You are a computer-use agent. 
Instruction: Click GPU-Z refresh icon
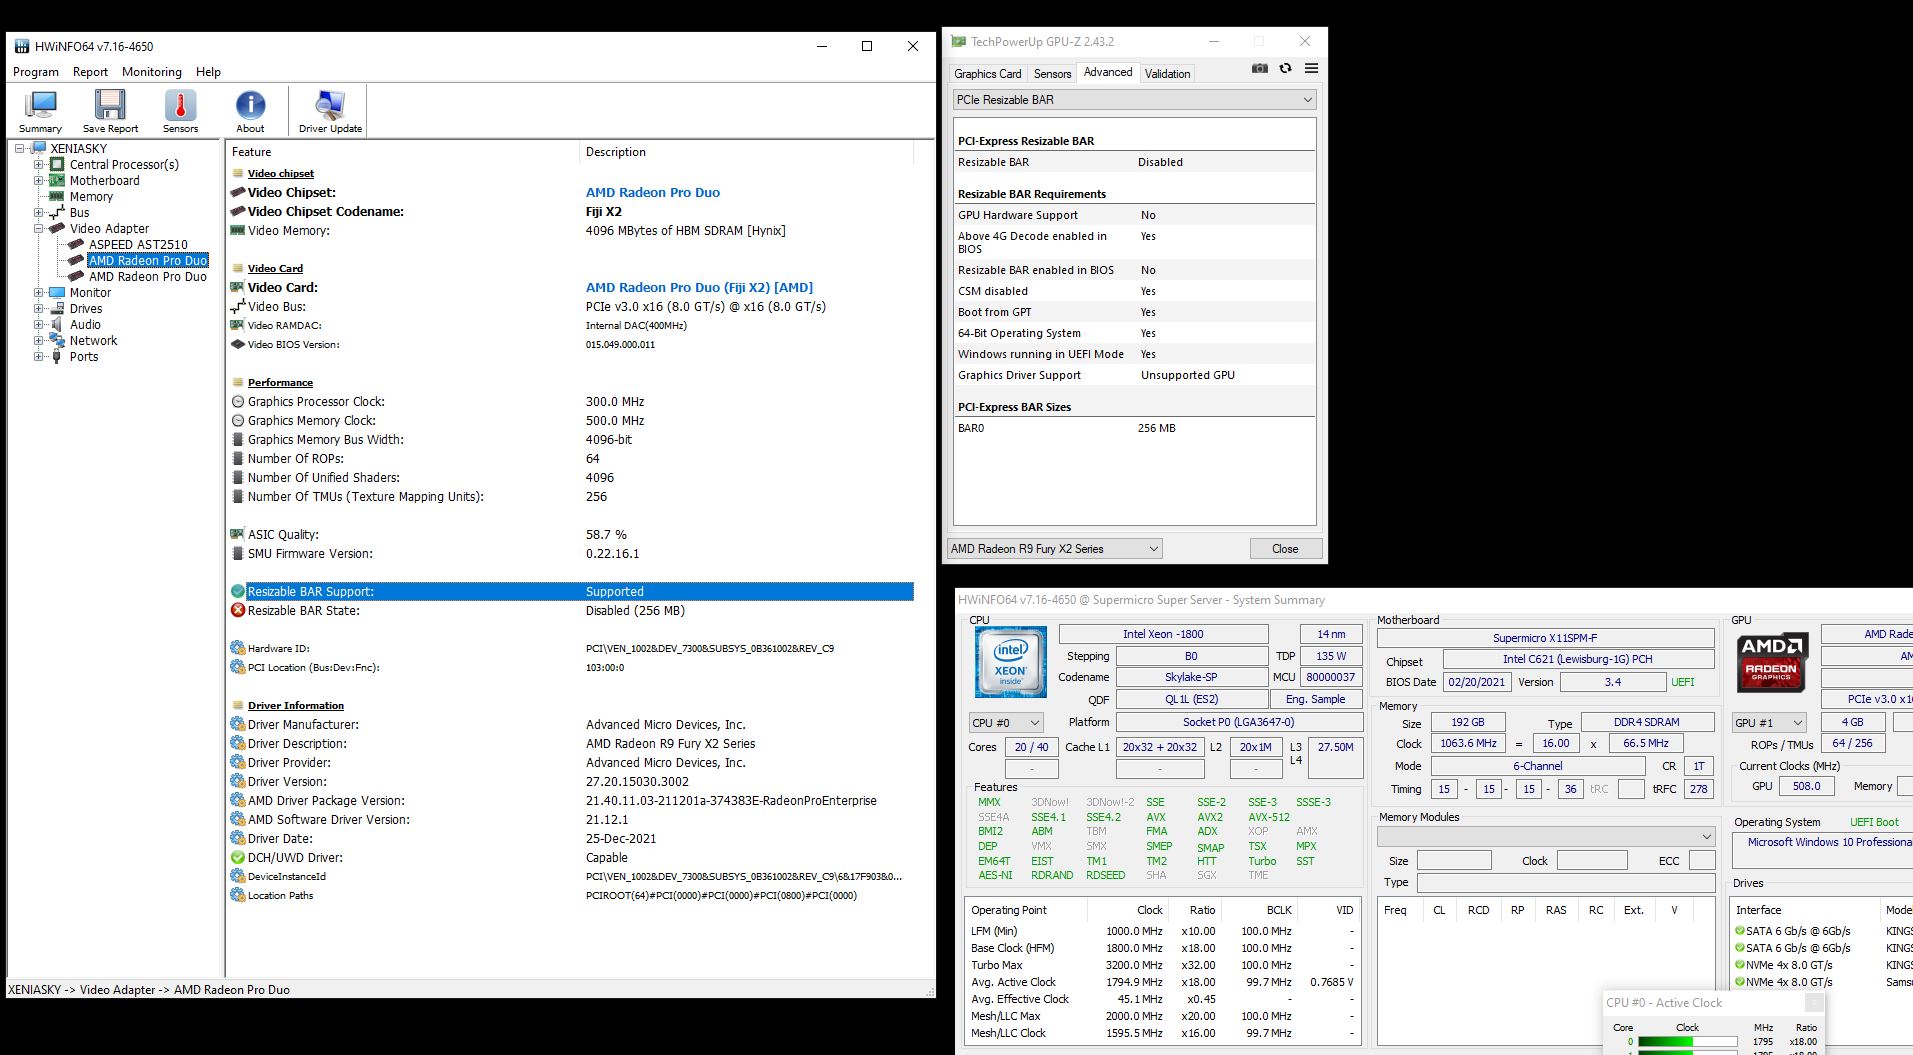[x=1285, y=68]
